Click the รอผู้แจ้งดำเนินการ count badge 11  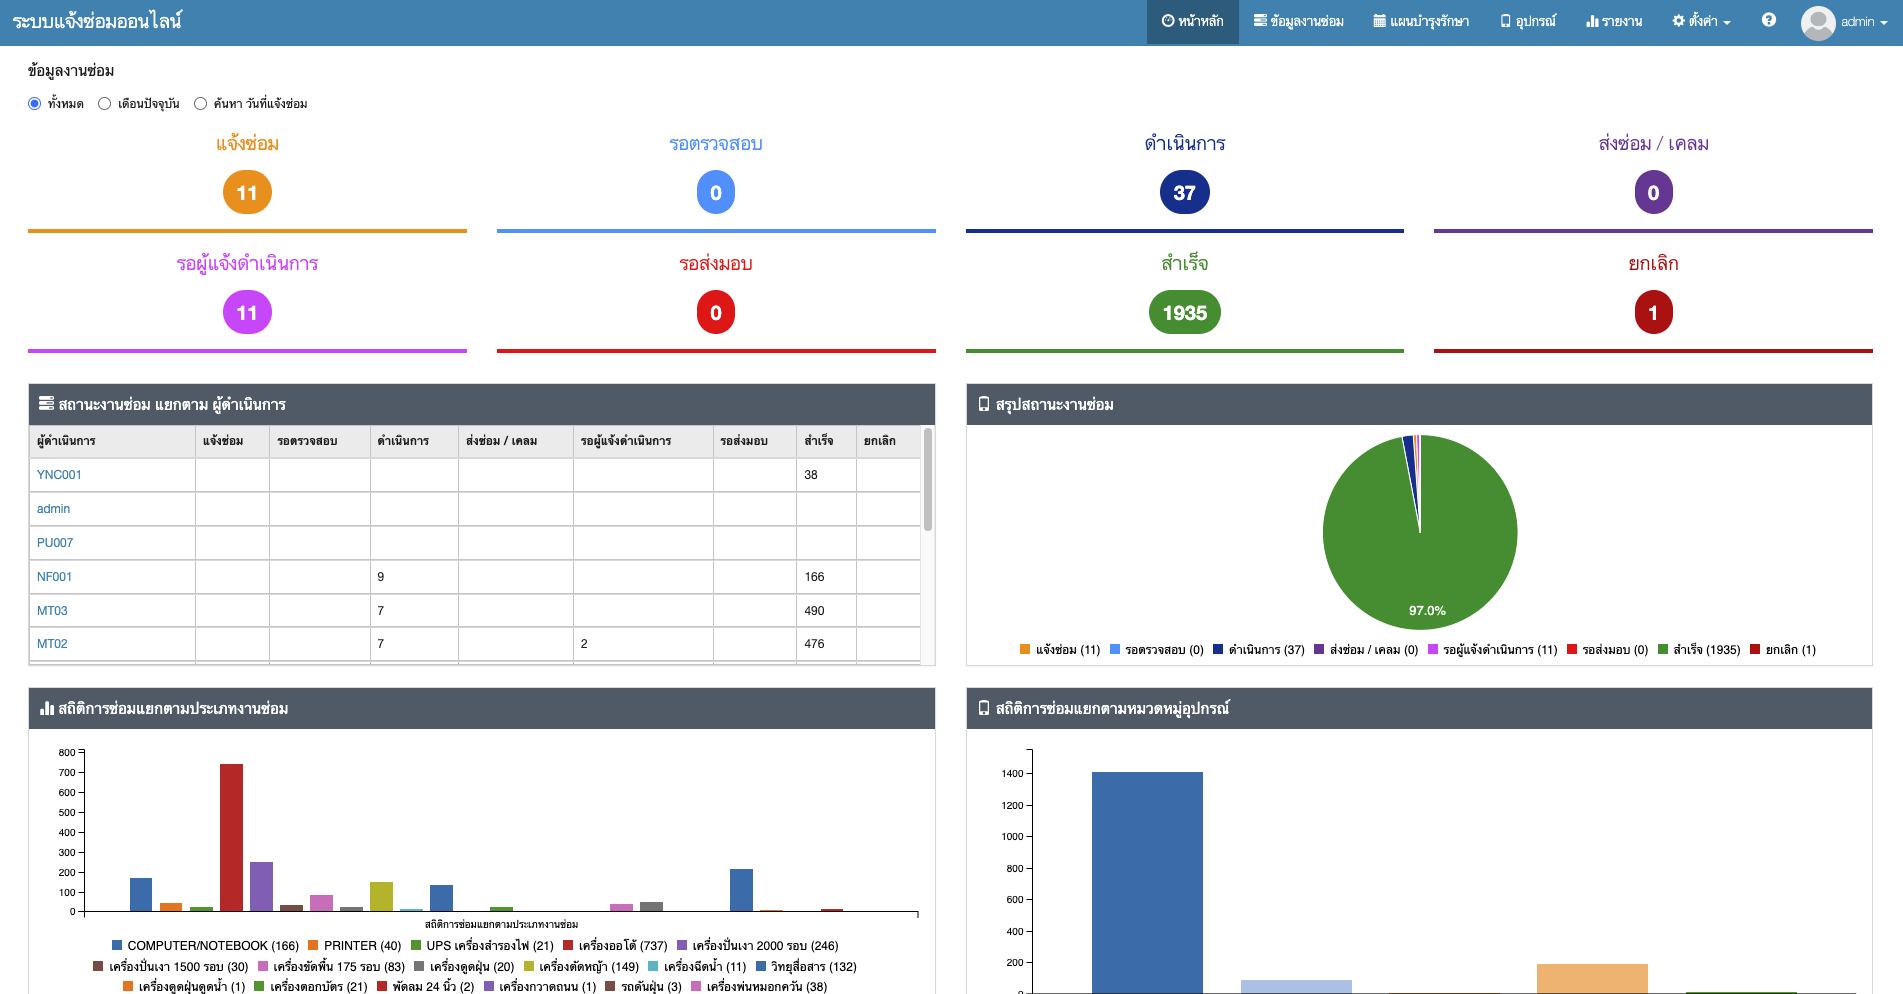pyautogui.click(x=247, y=313)
